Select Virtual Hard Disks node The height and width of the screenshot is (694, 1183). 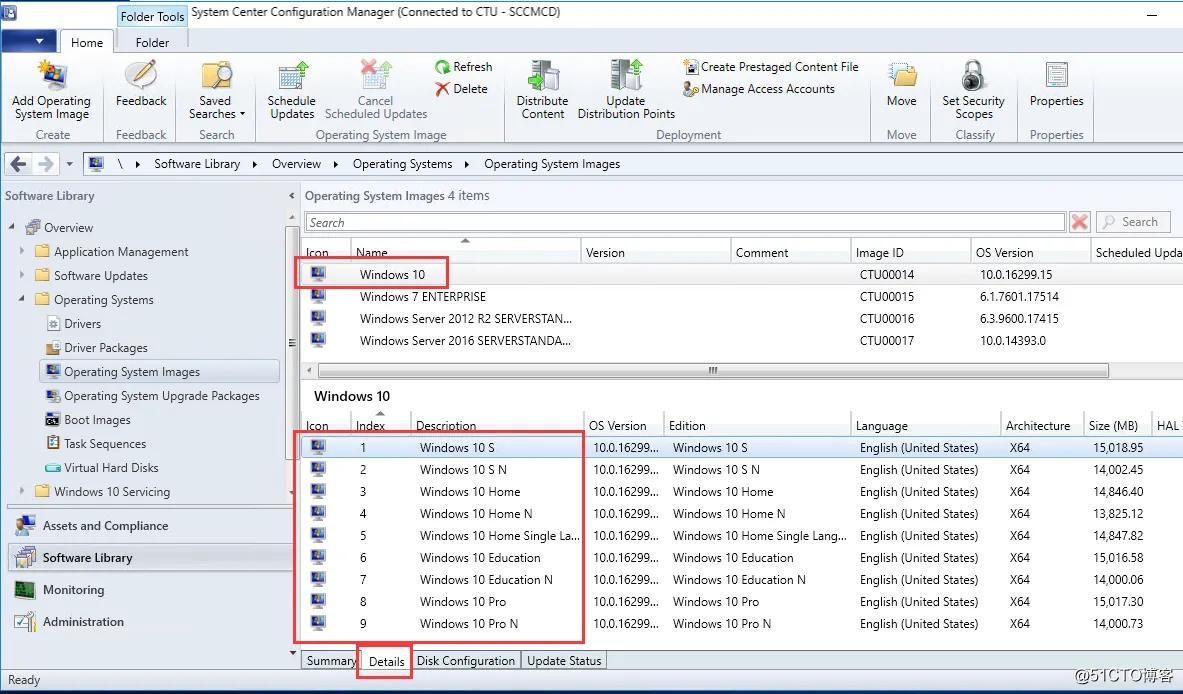[111, 468]
